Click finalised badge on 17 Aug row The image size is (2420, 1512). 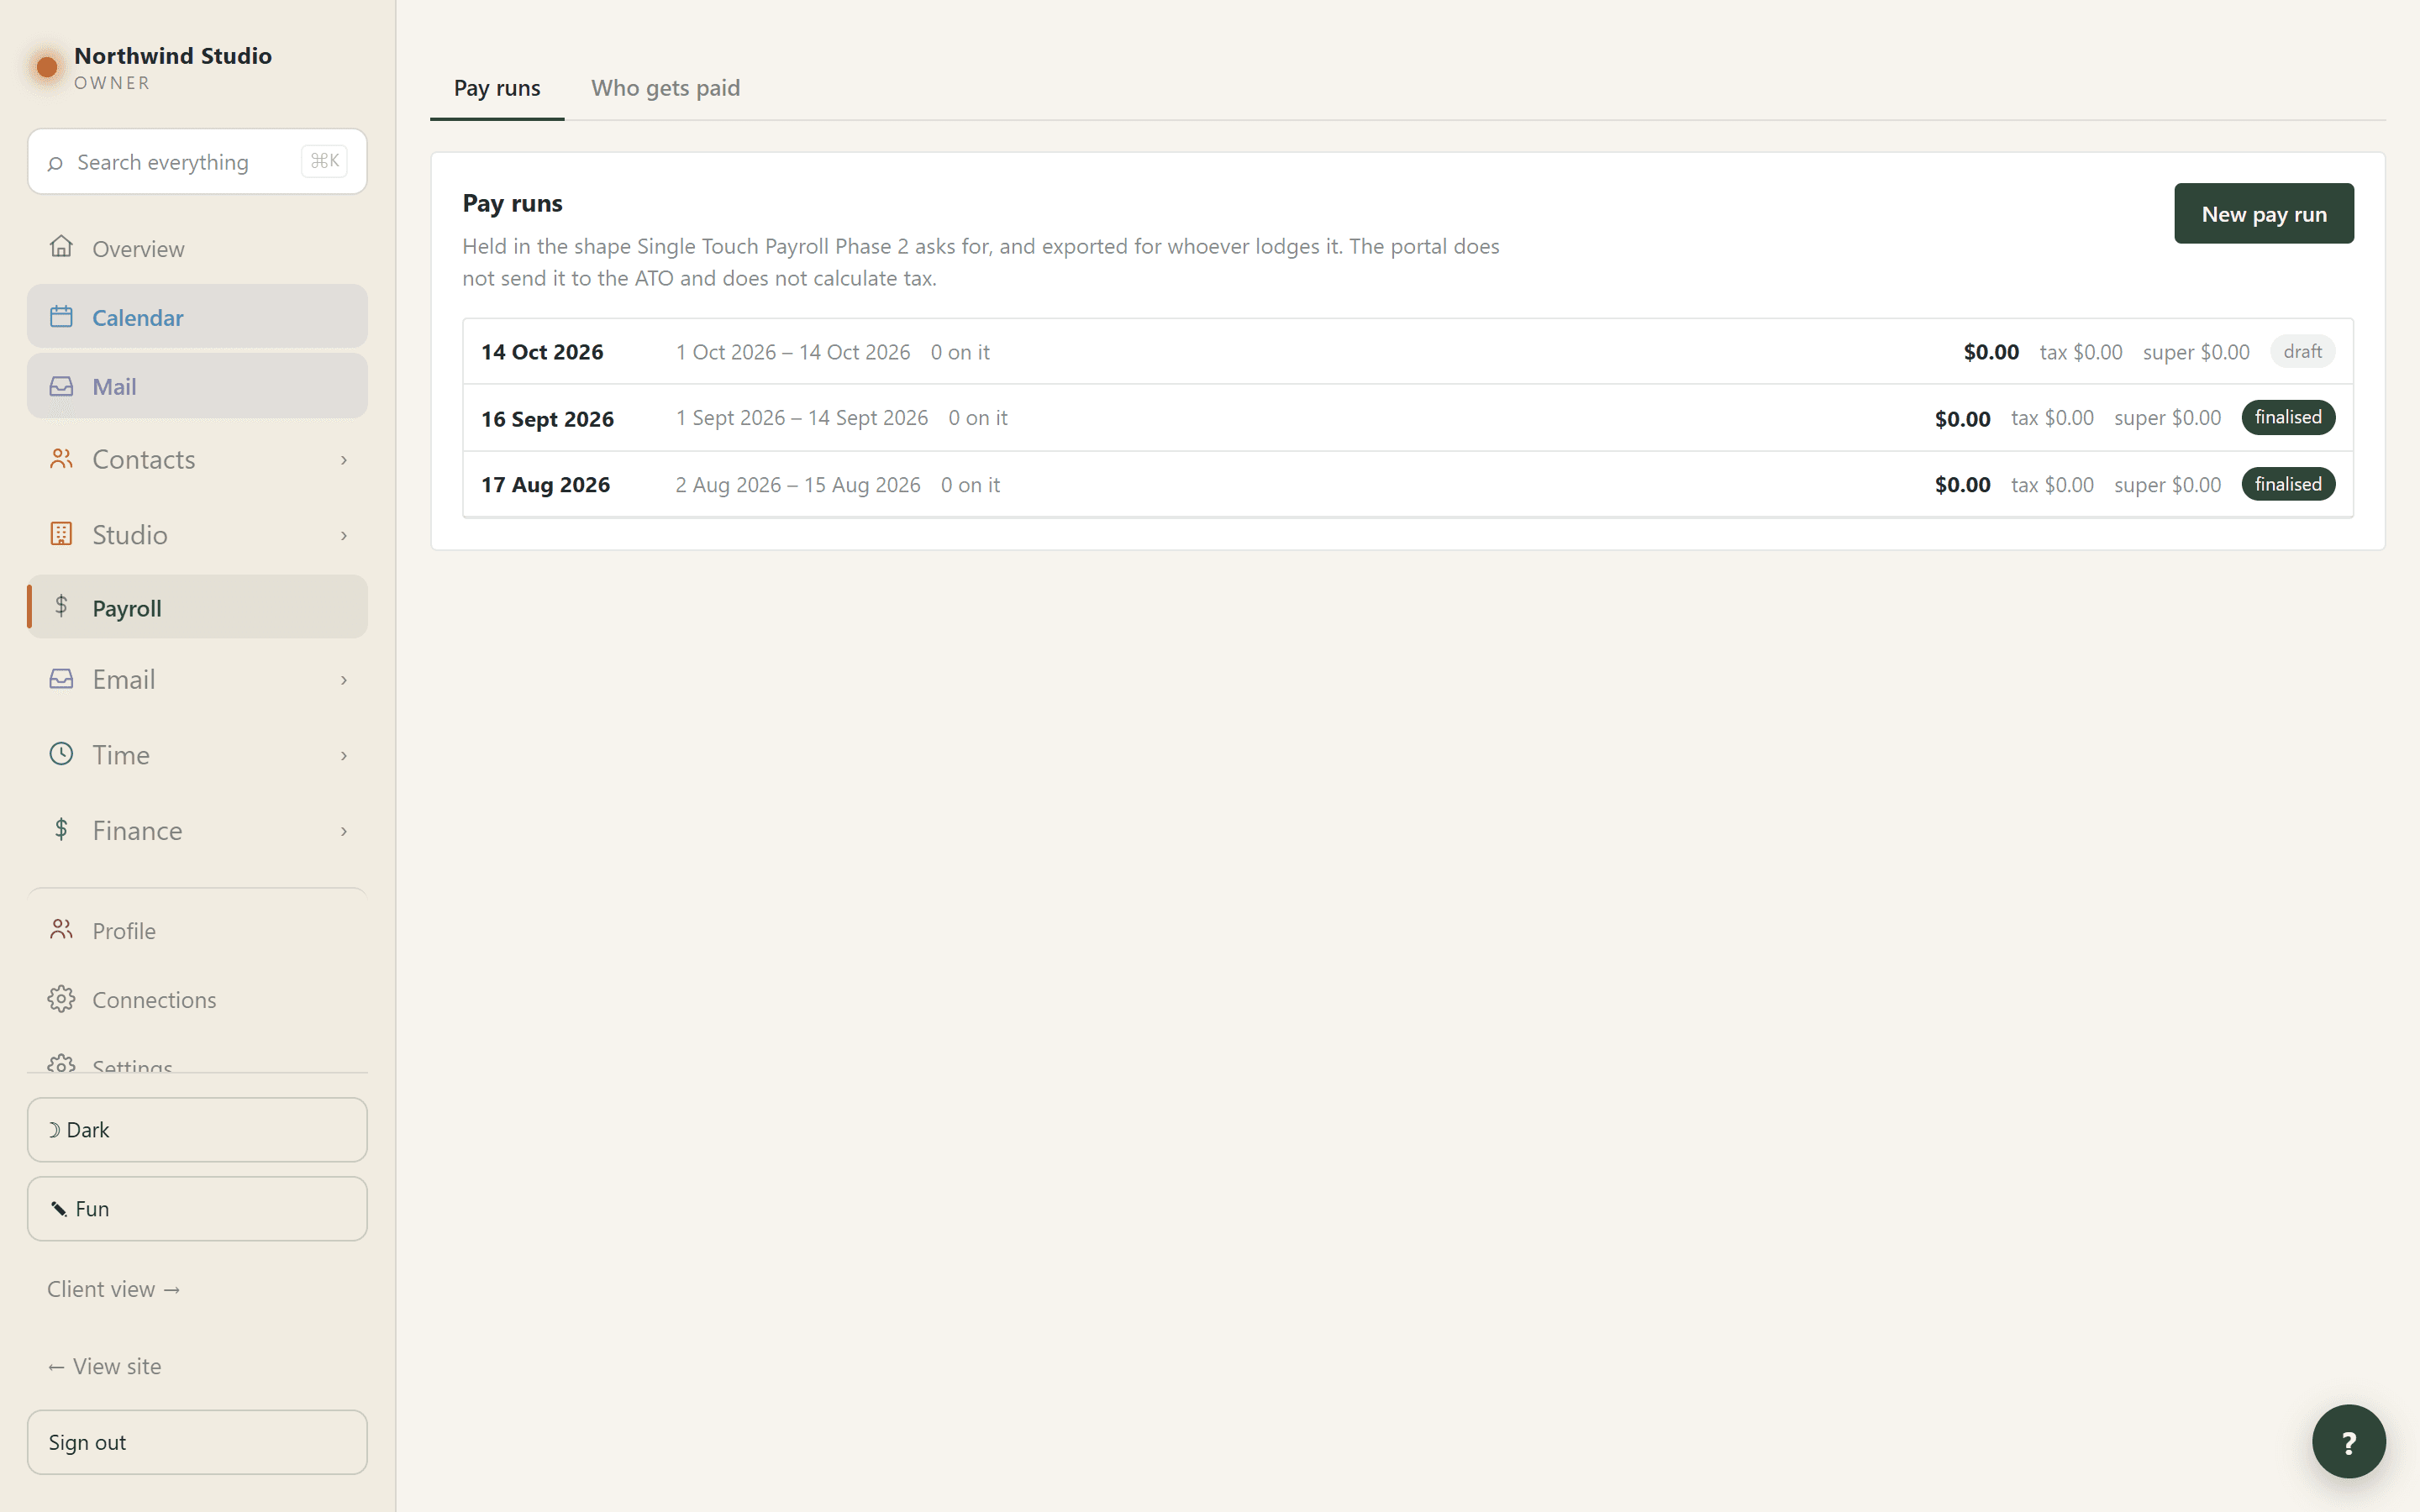(2288, 484)
